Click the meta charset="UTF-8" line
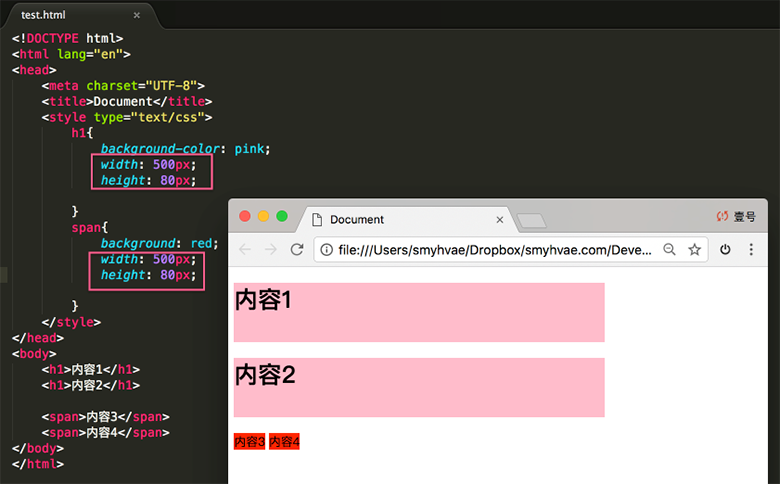Viewport: 780px width, 484px height. 123,86
